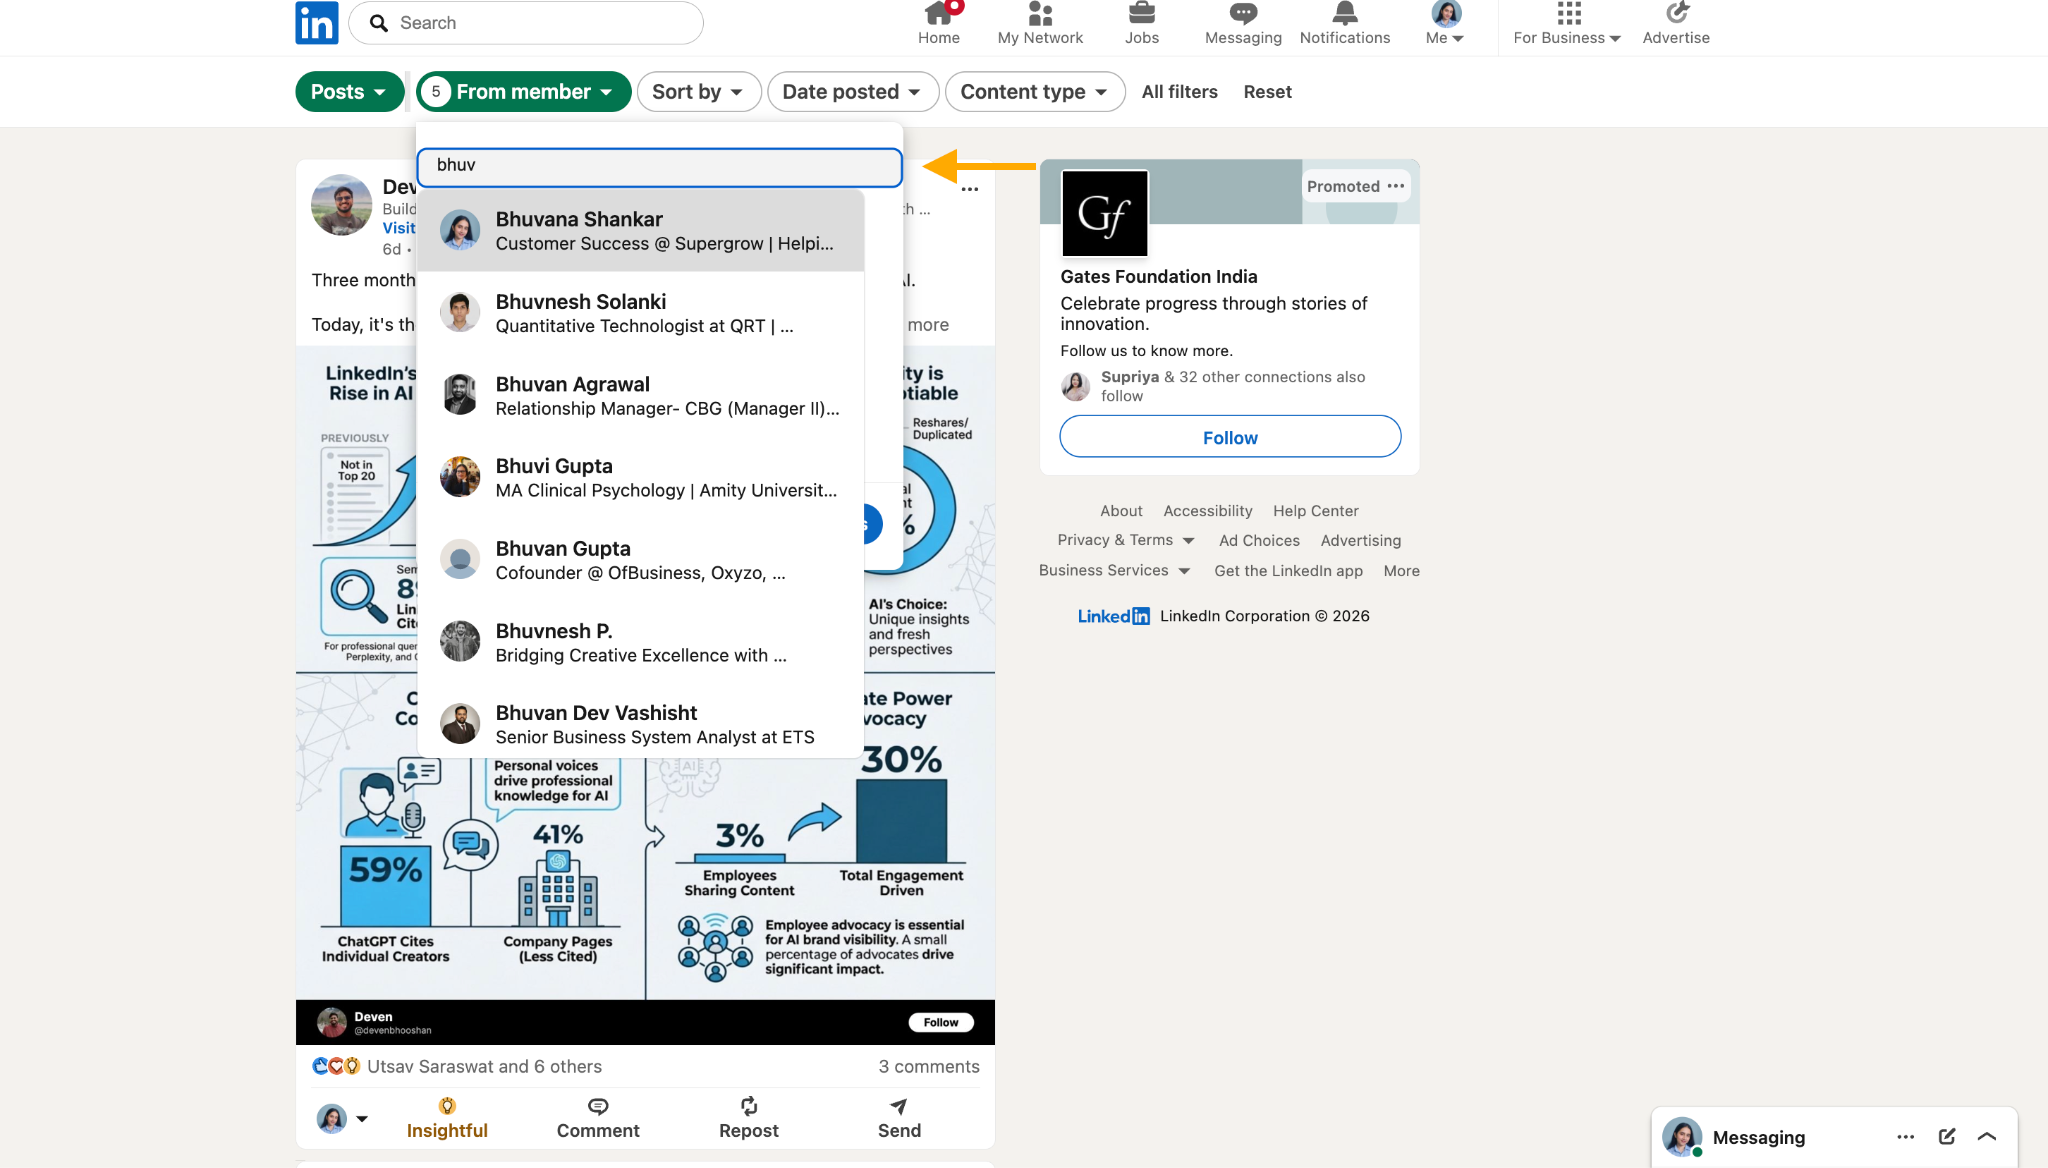The height and width of the screenshot is (1168, 2048).
Task: Open the Content type dropdown
Action: pos(1035,92)
